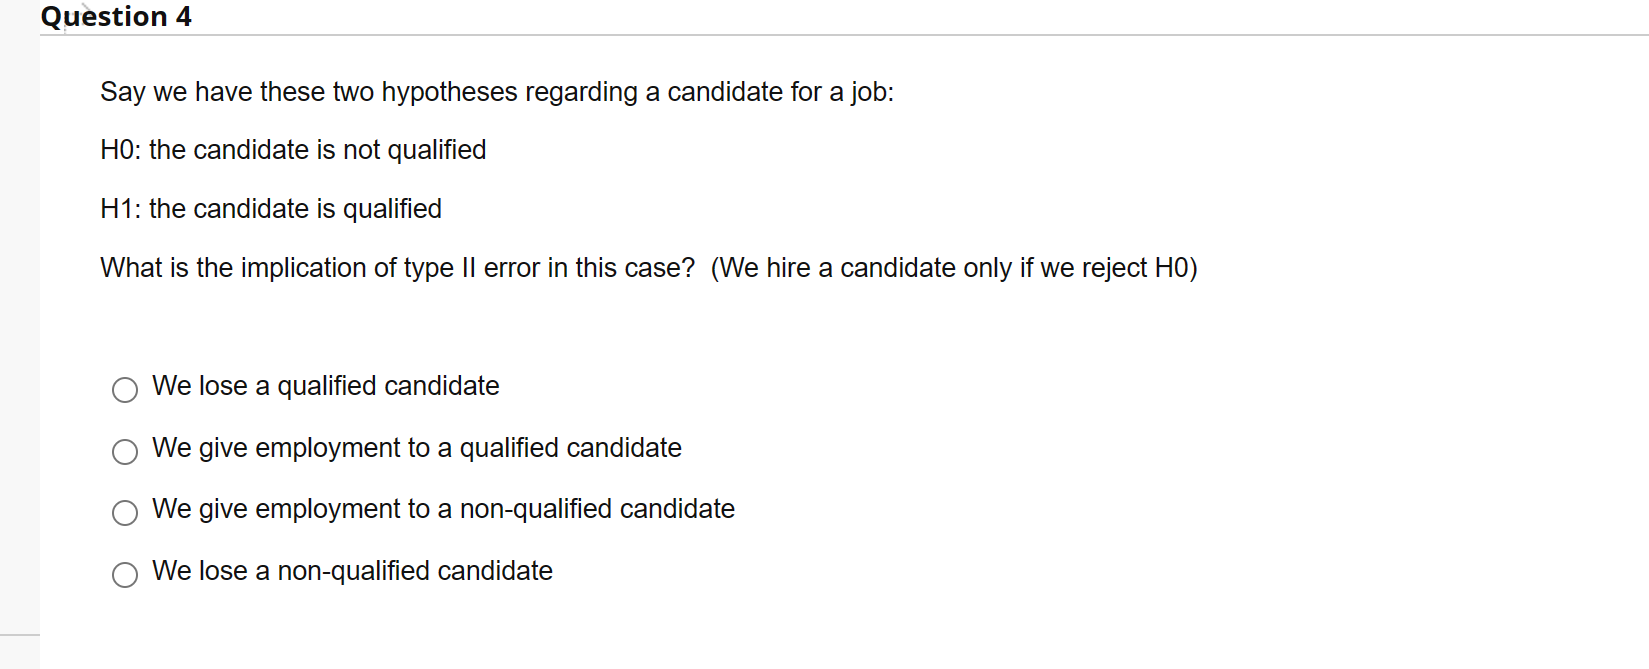Click the 'Question 4' heading
This screenshot has height=669, width=1649.
(116, 17)
